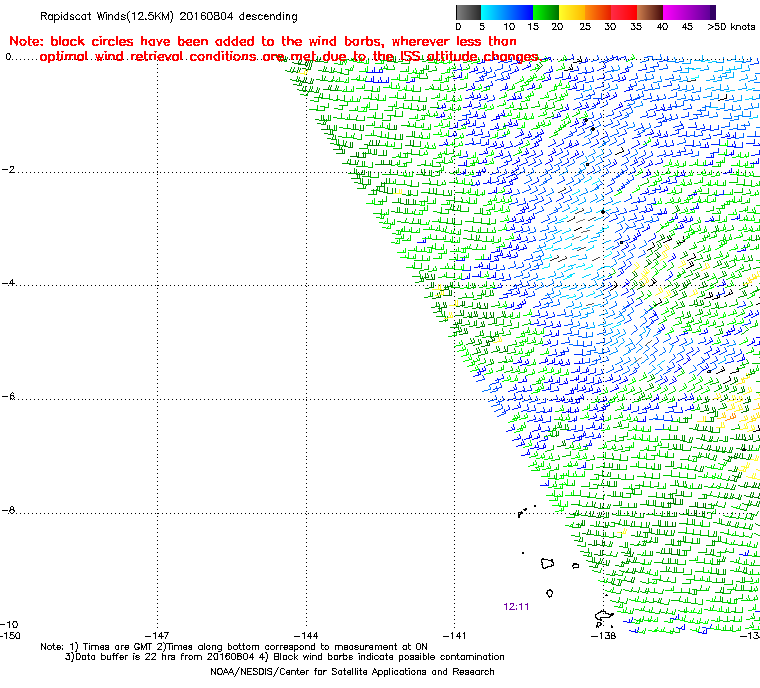Click the title 'Rapidscat Winds(12.5KM) 20160804 descending'
The height and width of the screenshot is (688, 760).
pyautogui.click(x=169, y=16)
